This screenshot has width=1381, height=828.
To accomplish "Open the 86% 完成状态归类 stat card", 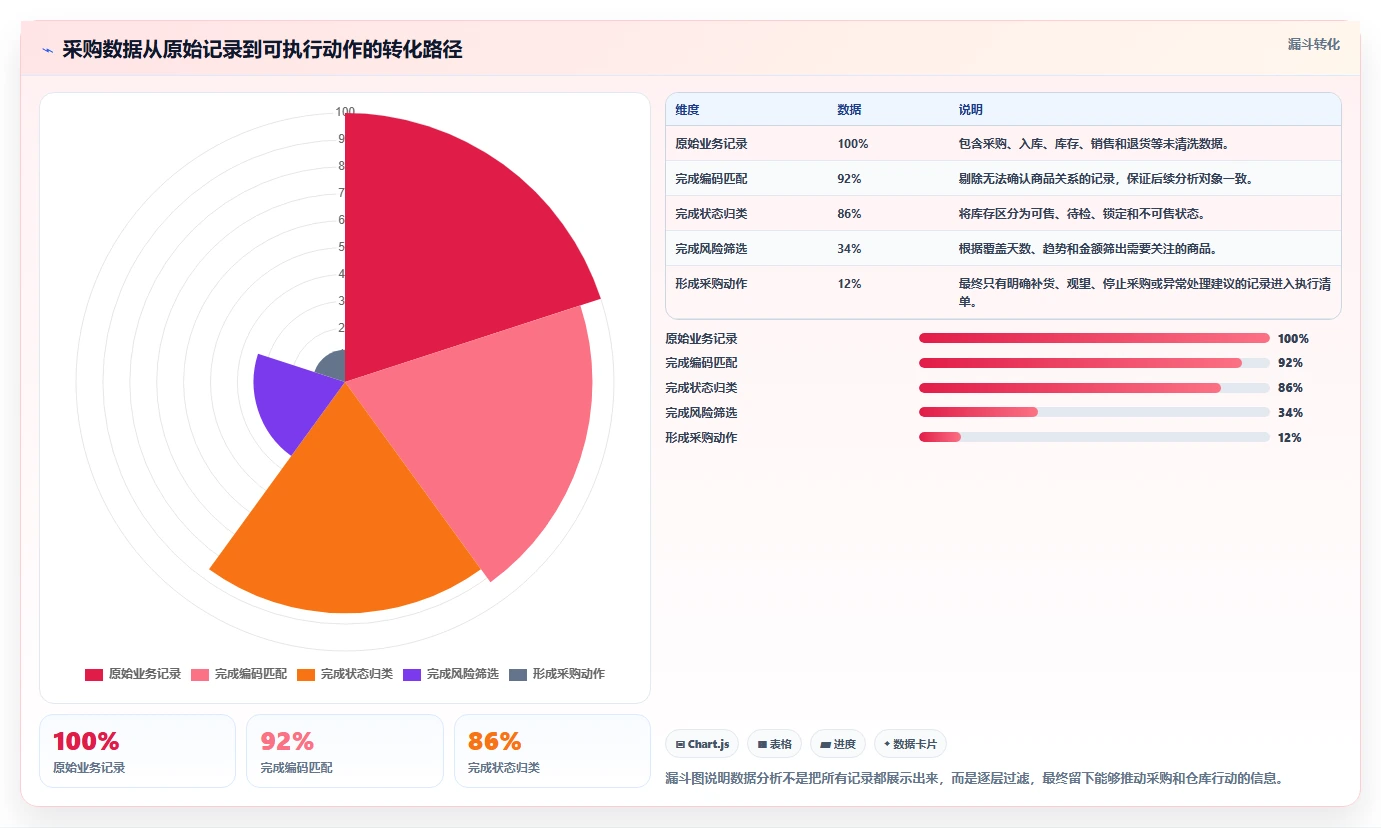I will [x=552, y=751].
